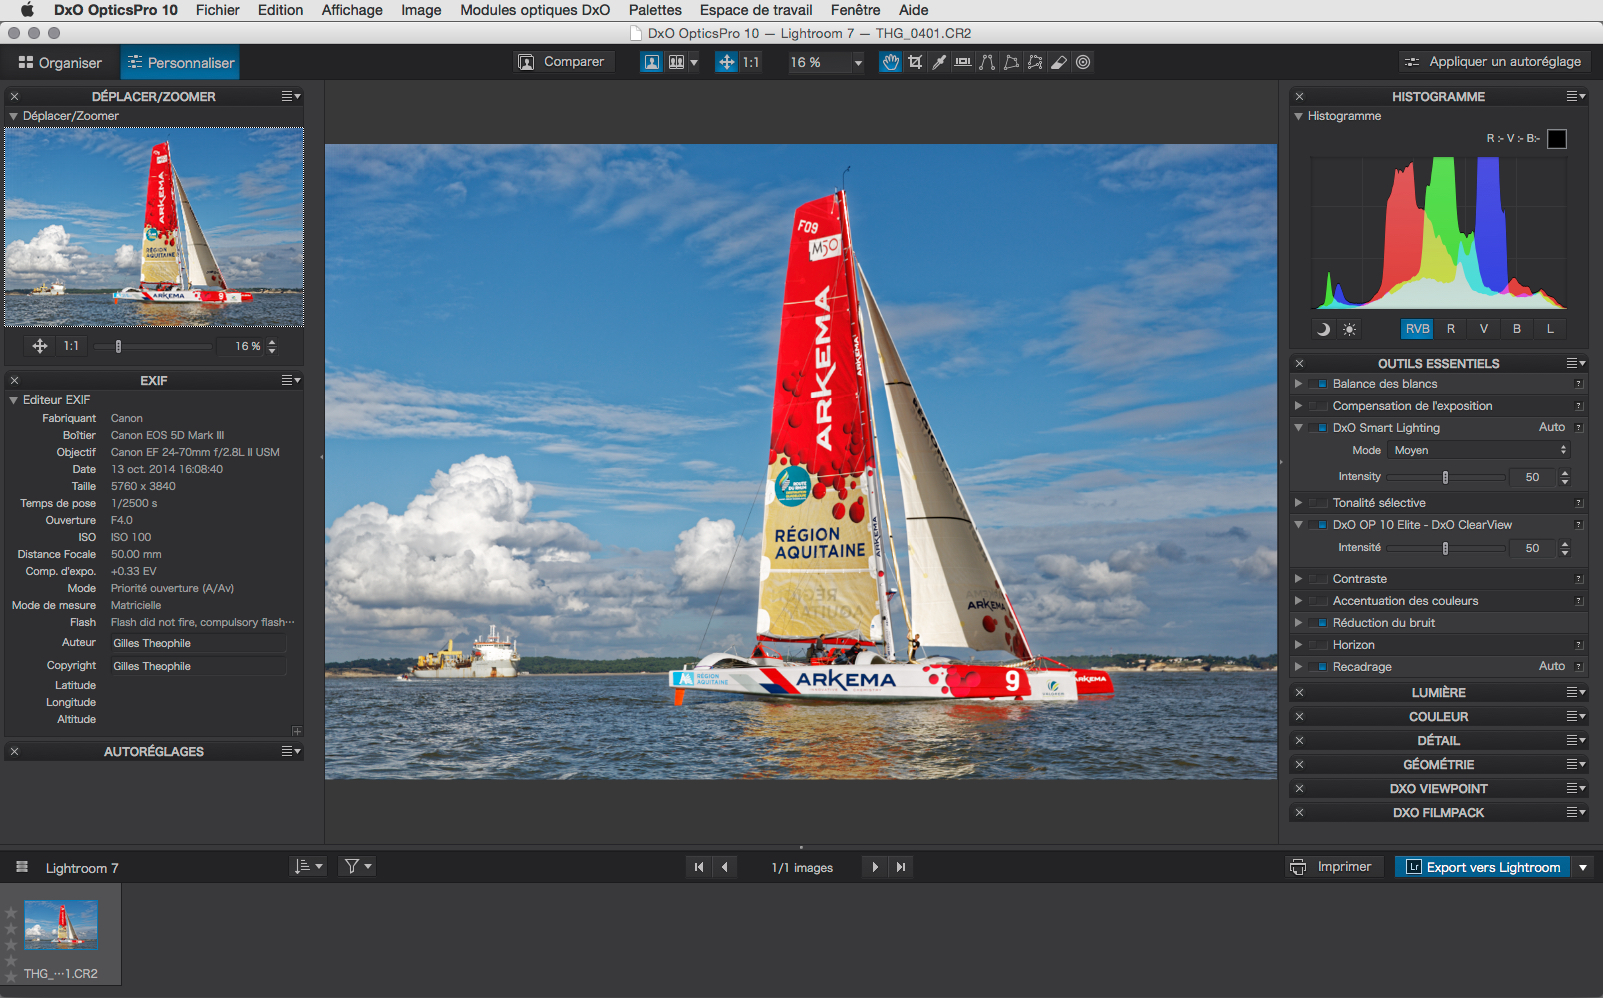
Task: Open Smart Lighting Mode dropdown Moyen
Action: [x=1480, y=450]
